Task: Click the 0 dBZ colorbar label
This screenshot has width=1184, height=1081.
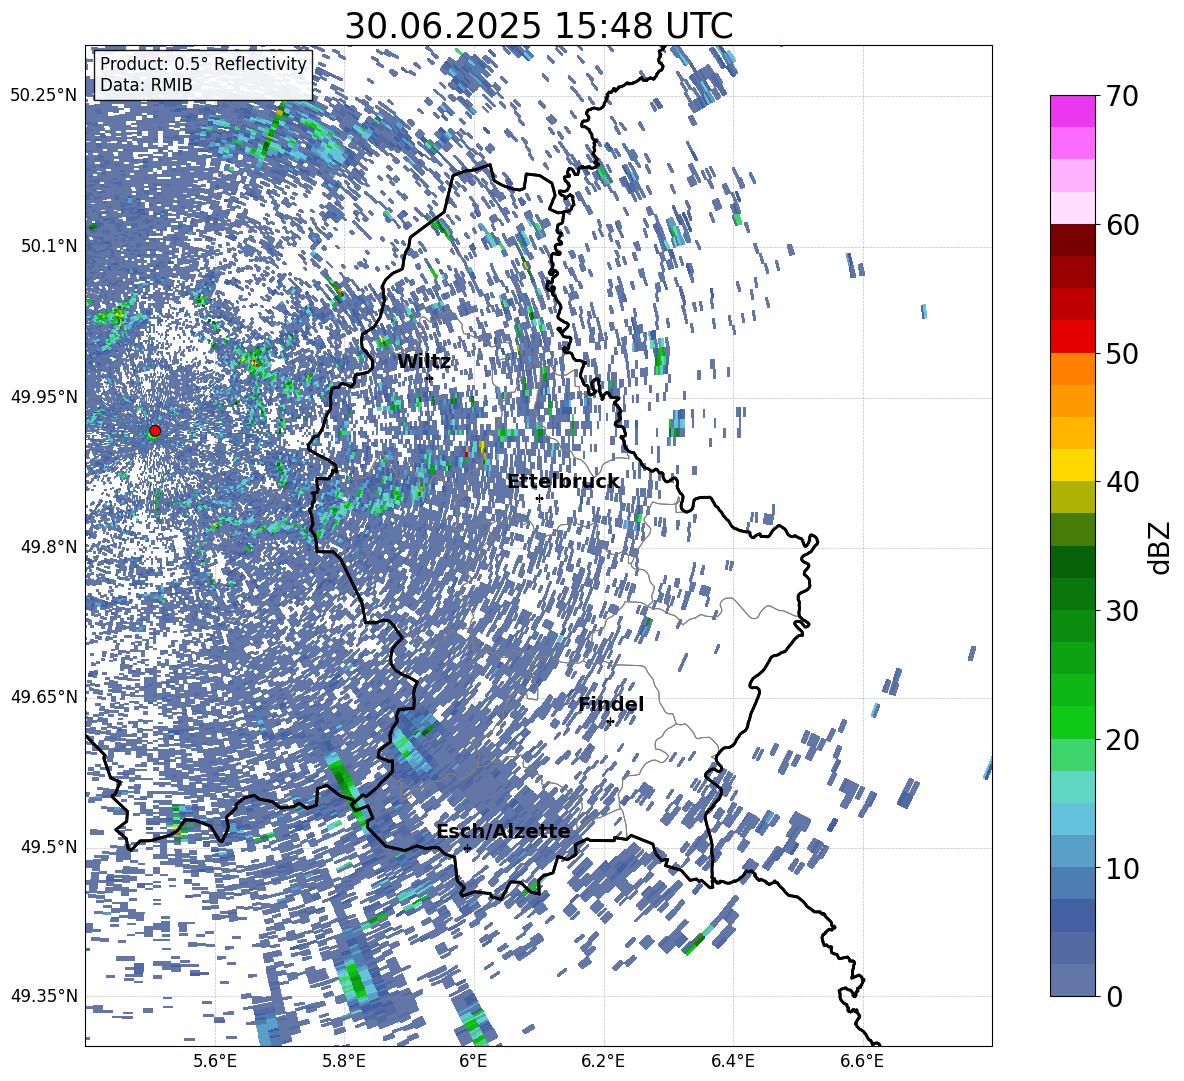Action: click(x=1114, y=996)
